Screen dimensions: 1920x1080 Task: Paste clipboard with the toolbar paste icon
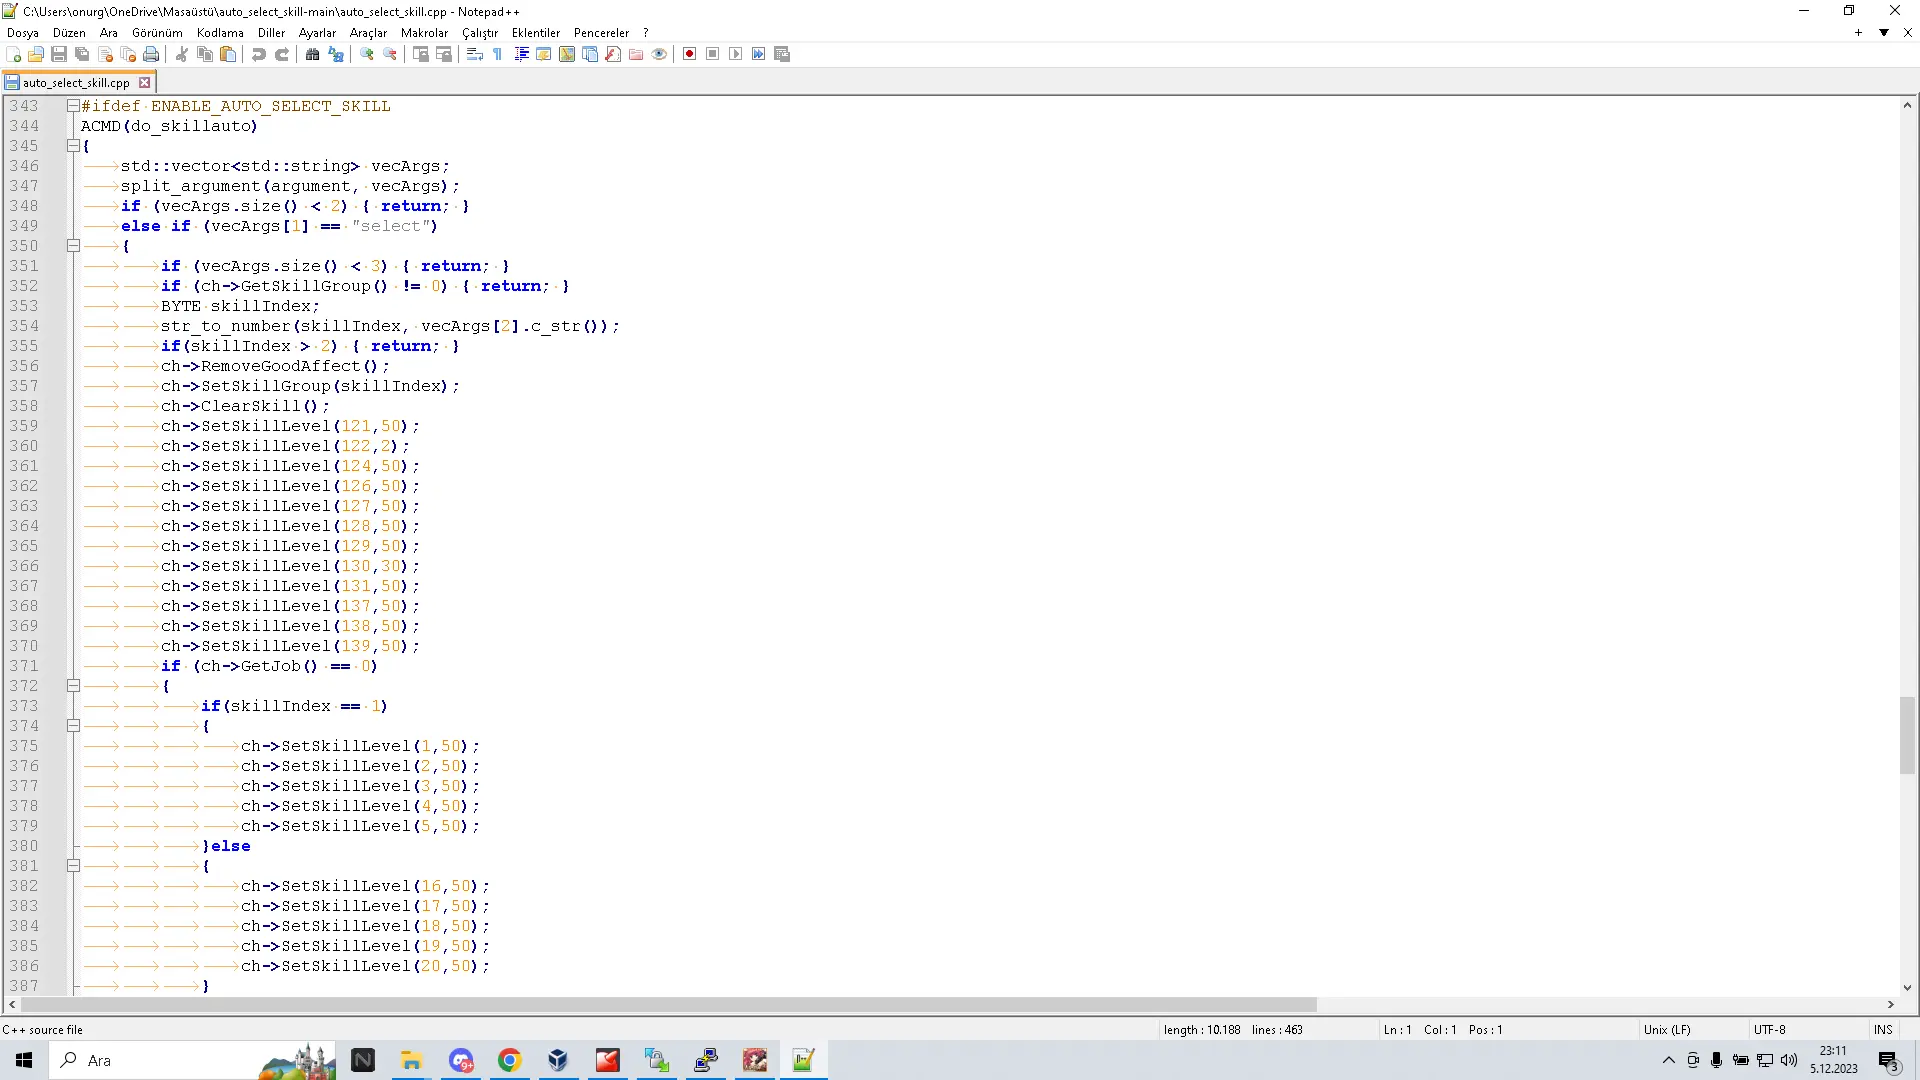(228, 54)
